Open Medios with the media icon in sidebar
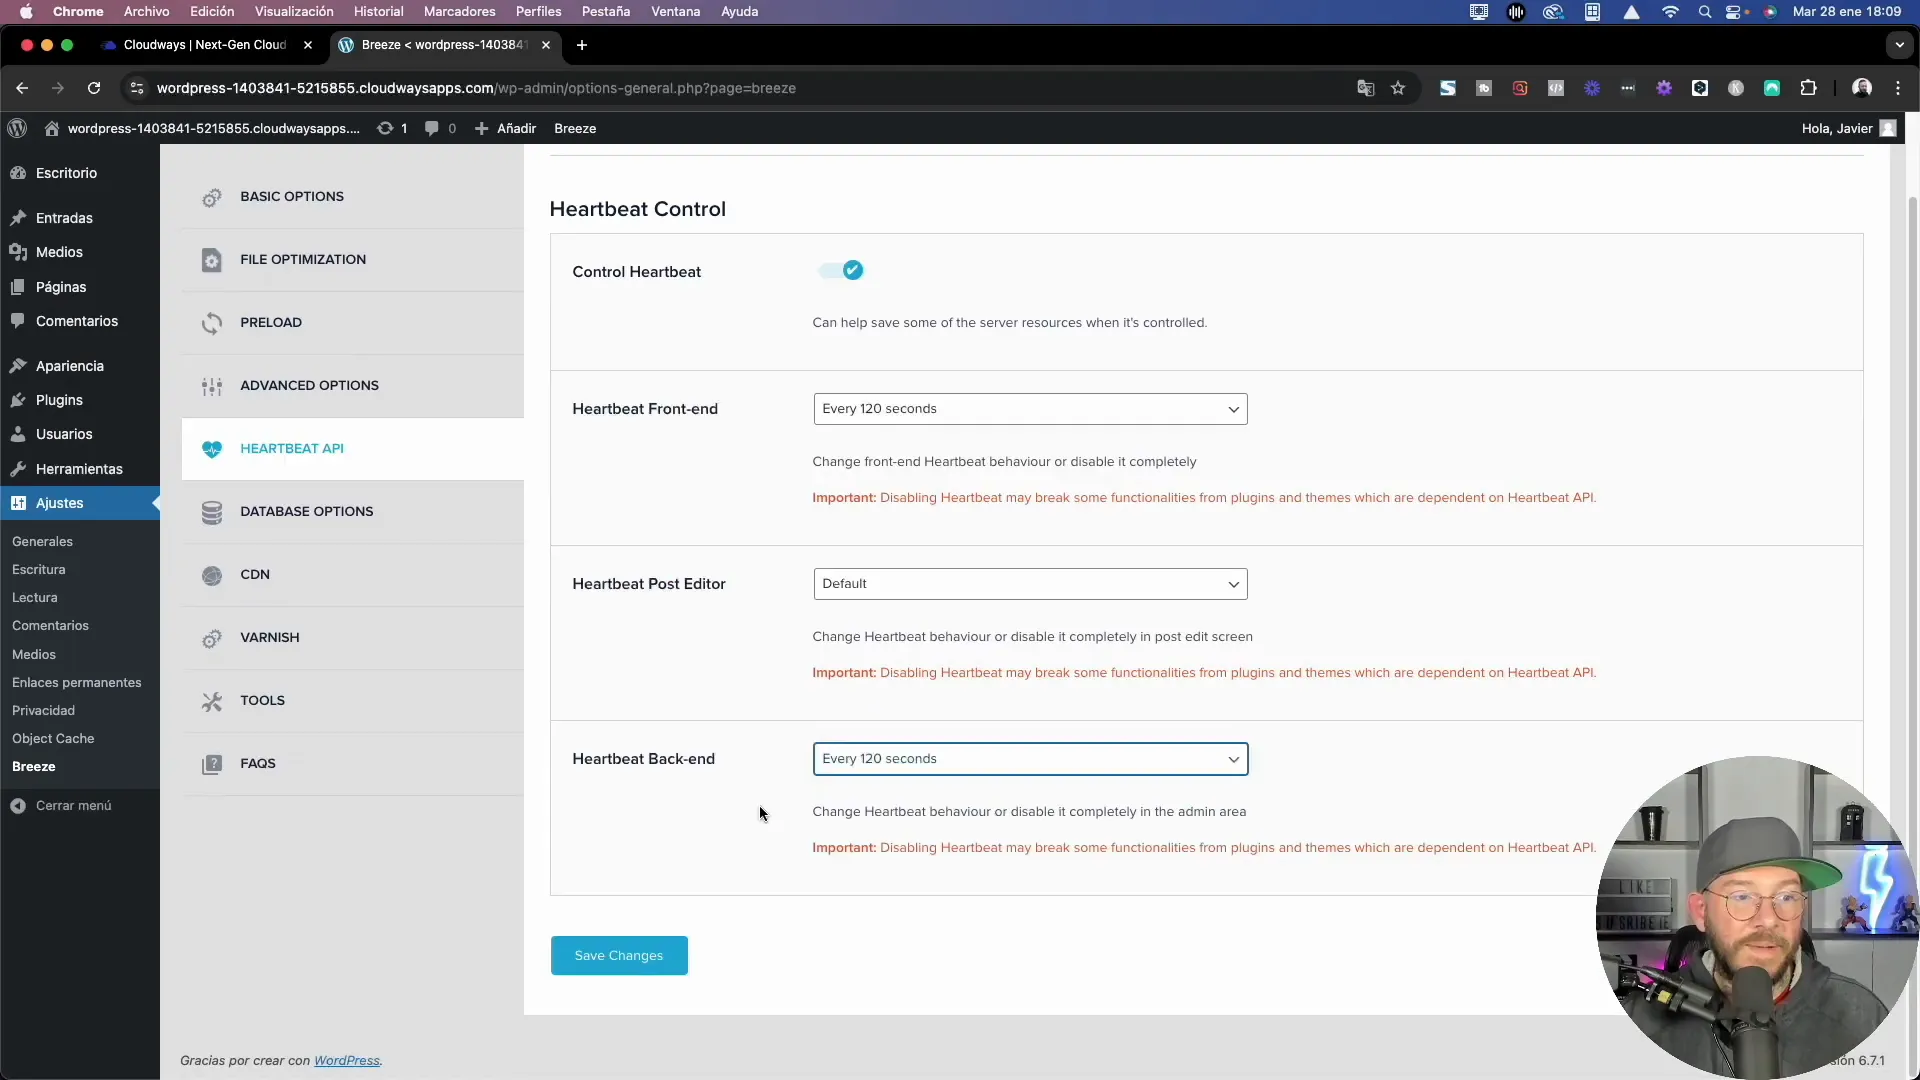The height and width of the screenshot is (1080, 1920). pyautogui.click(x=80, y=252)
